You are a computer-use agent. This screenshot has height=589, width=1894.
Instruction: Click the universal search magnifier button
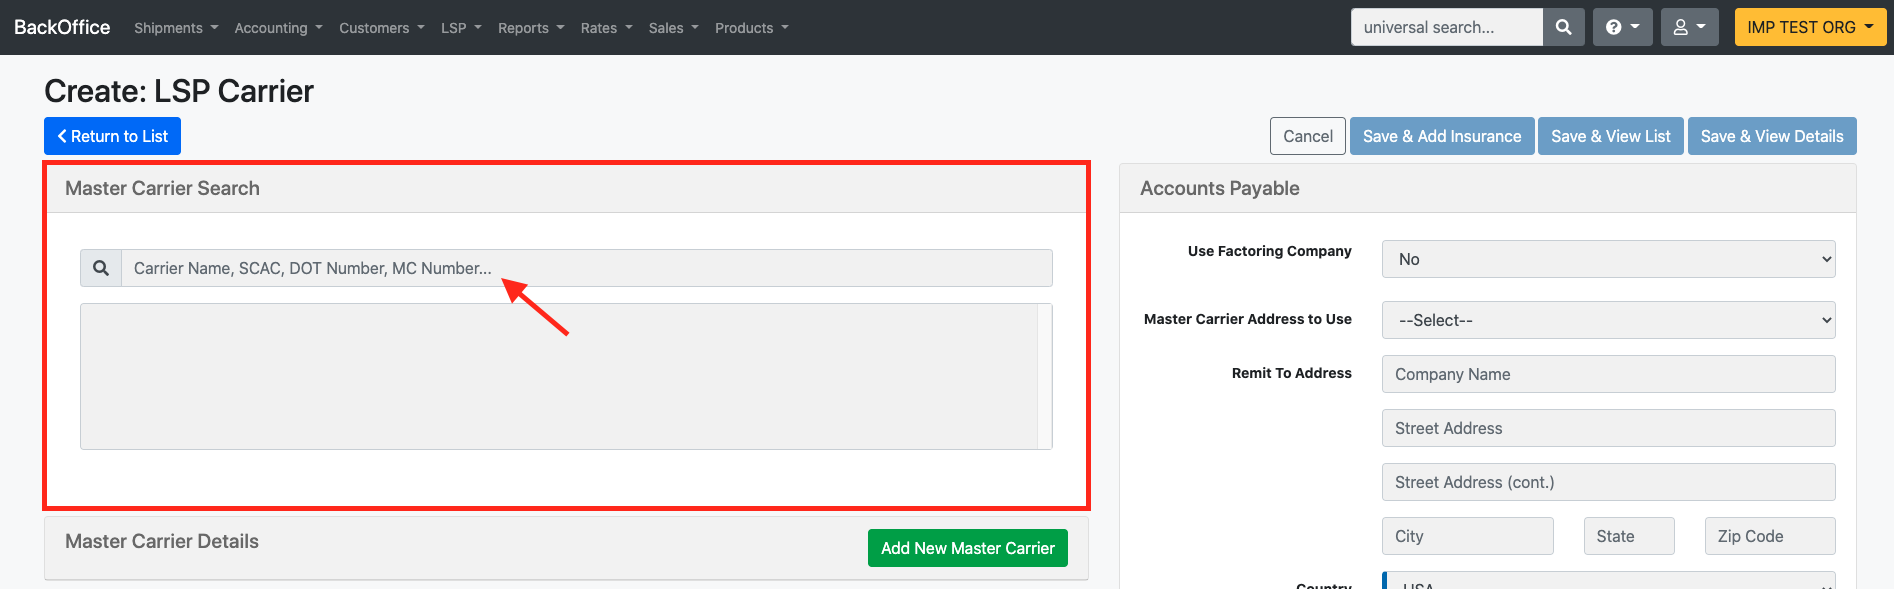[x=1563, y=28]
